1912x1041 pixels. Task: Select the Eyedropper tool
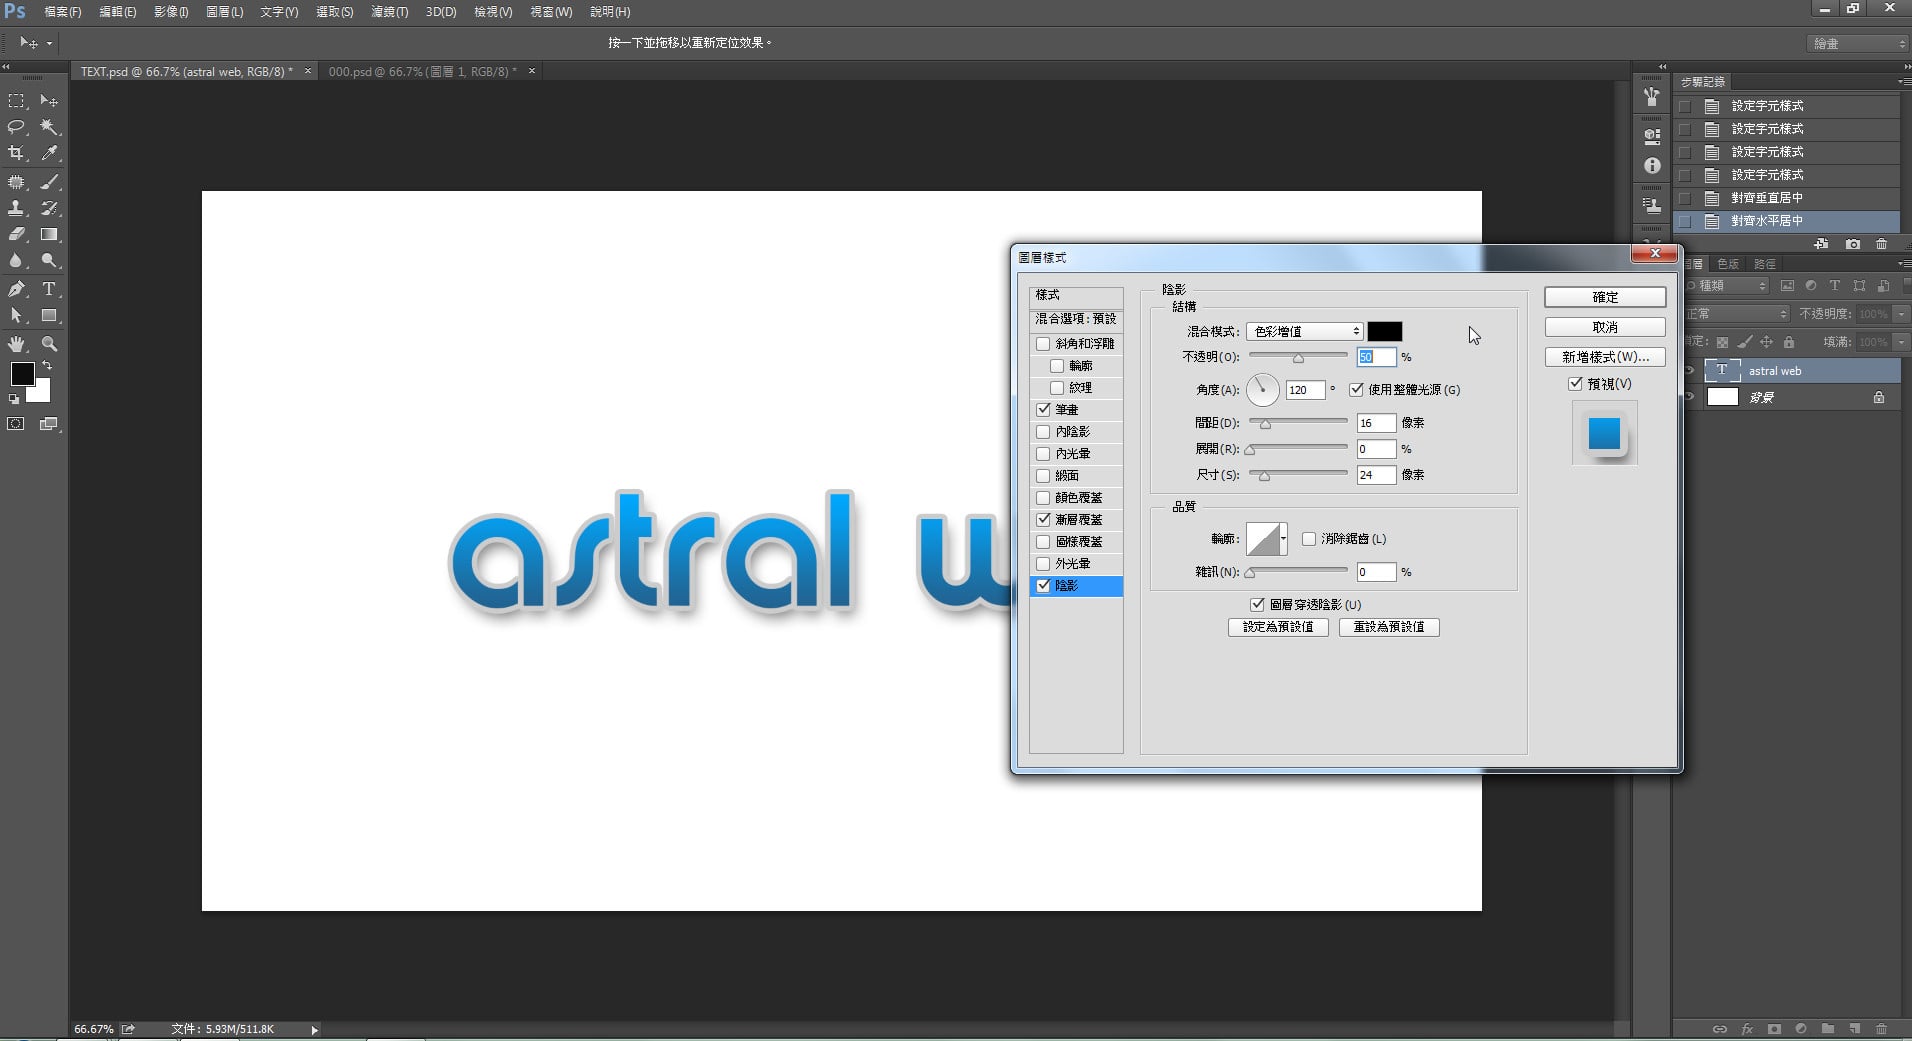click(48, 153)
